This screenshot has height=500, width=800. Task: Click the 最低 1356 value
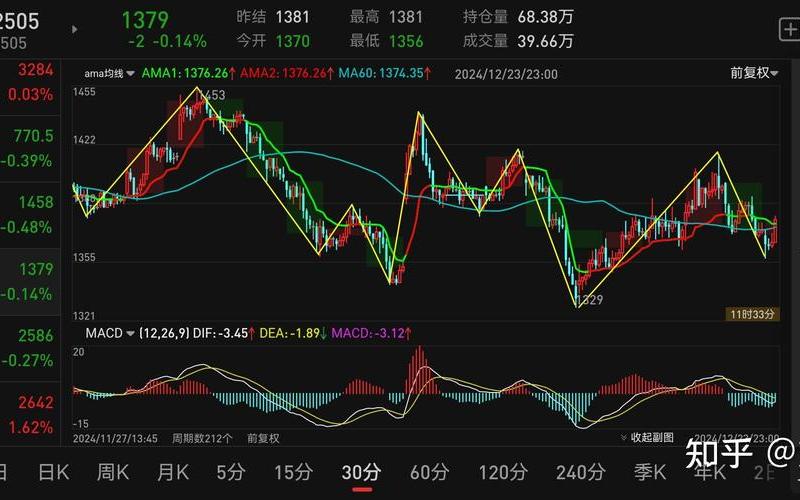386,40
